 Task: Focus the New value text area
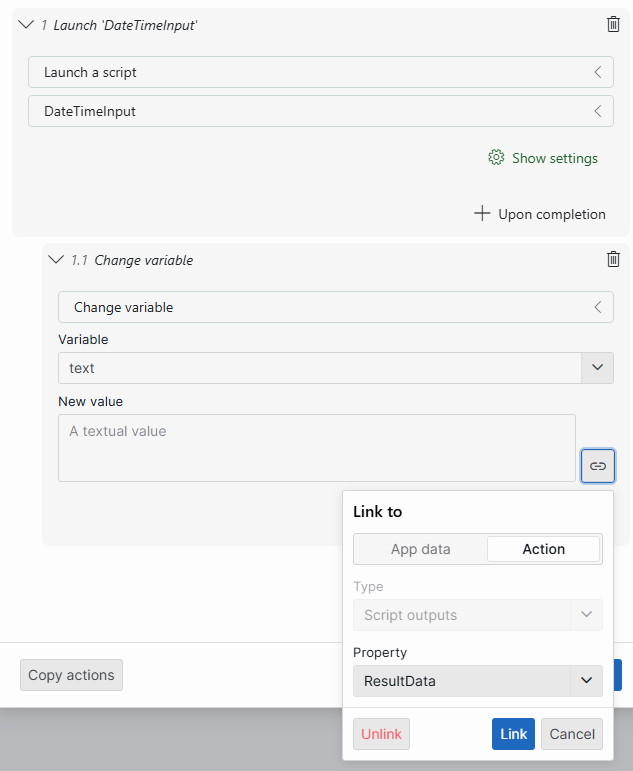pyautogui.click(x=316, y=448)
